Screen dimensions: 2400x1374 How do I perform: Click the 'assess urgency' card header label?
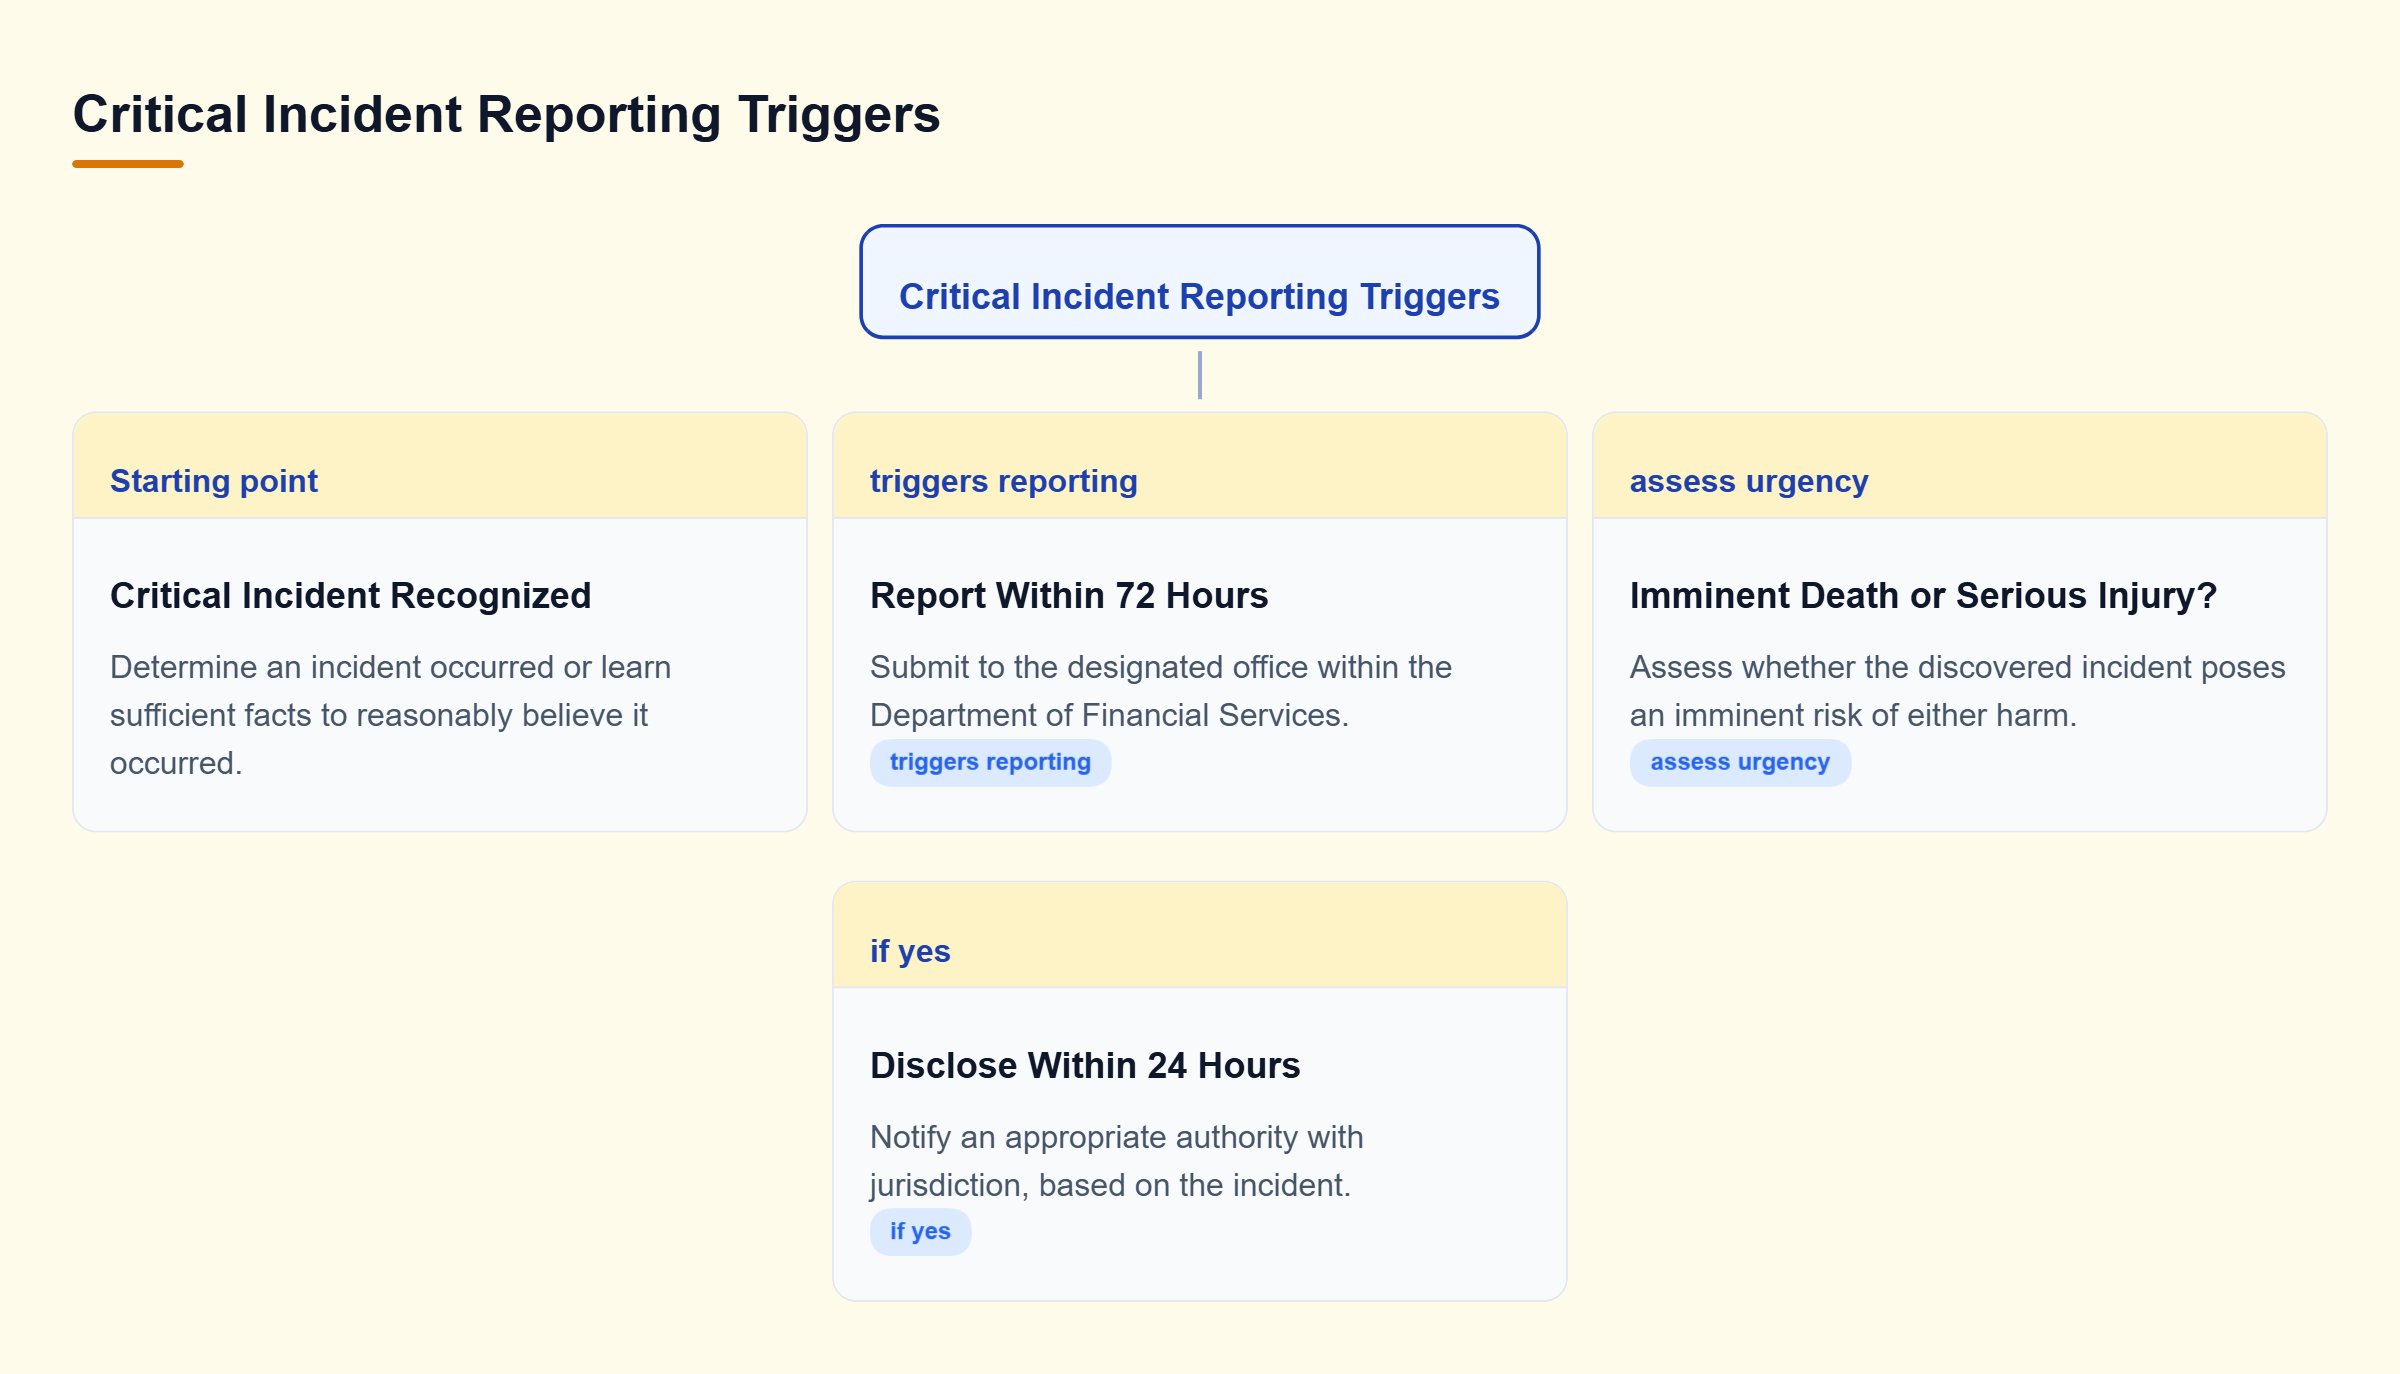tap(1749, 481)
